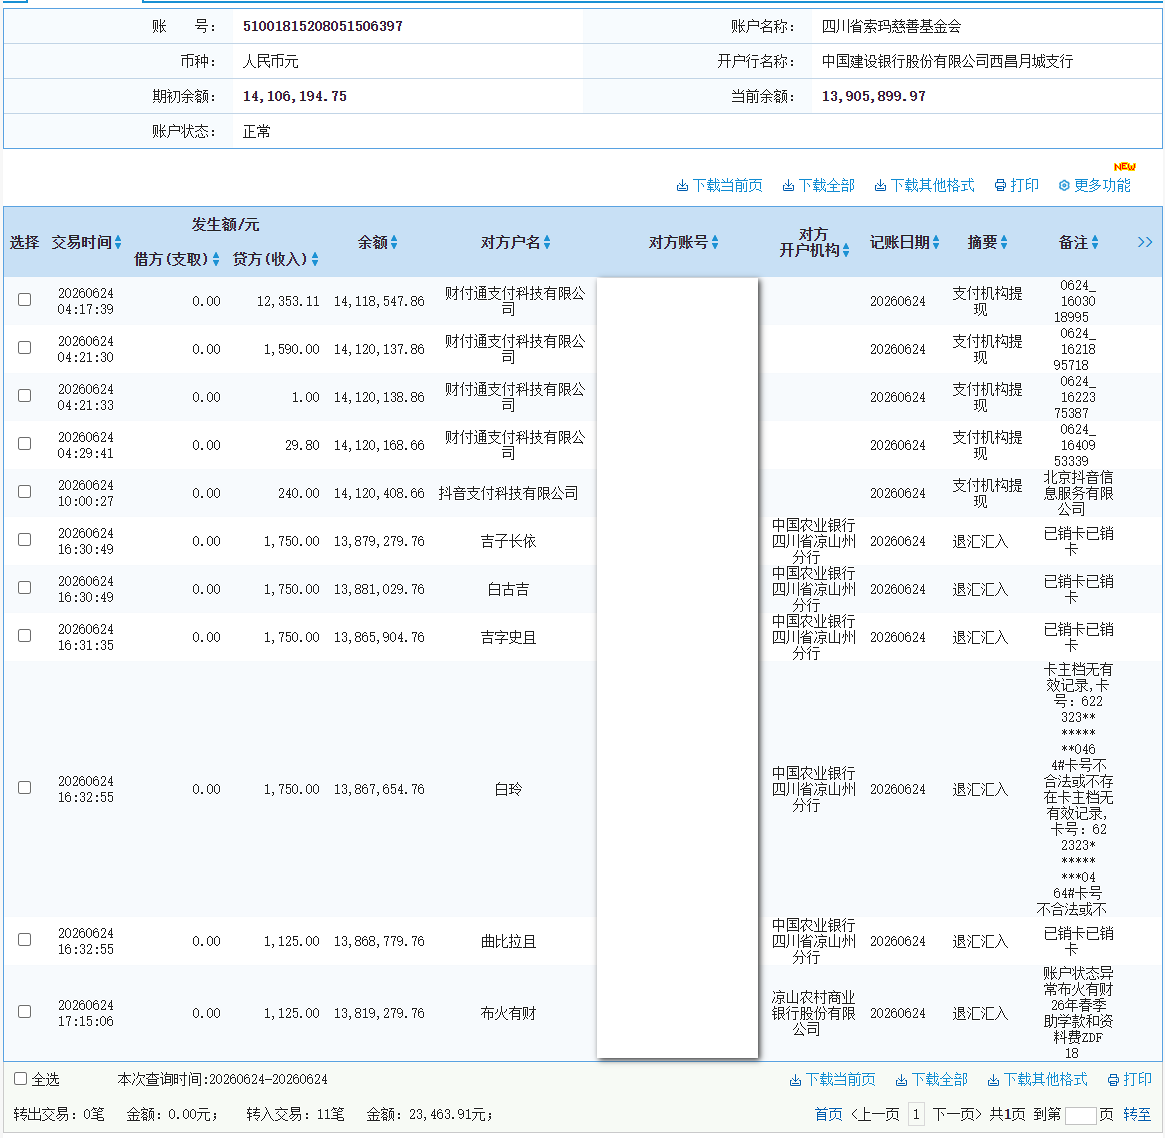Click the 更多功能 gear icon
Screen dimensions: 1165x1138
[x=1064, y=186]
